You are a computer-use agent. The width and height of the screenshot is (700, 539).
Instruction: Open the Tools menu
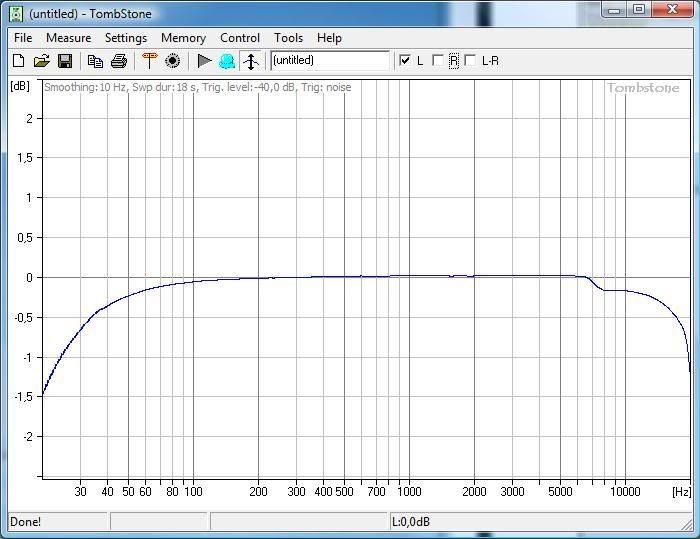click(288, 38)
